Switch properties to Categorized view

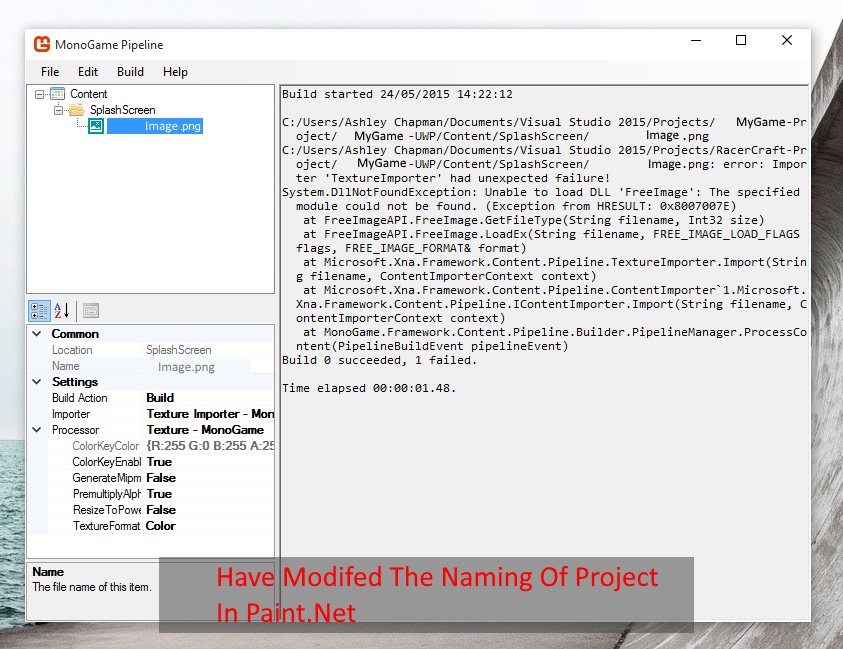point(39,311)
